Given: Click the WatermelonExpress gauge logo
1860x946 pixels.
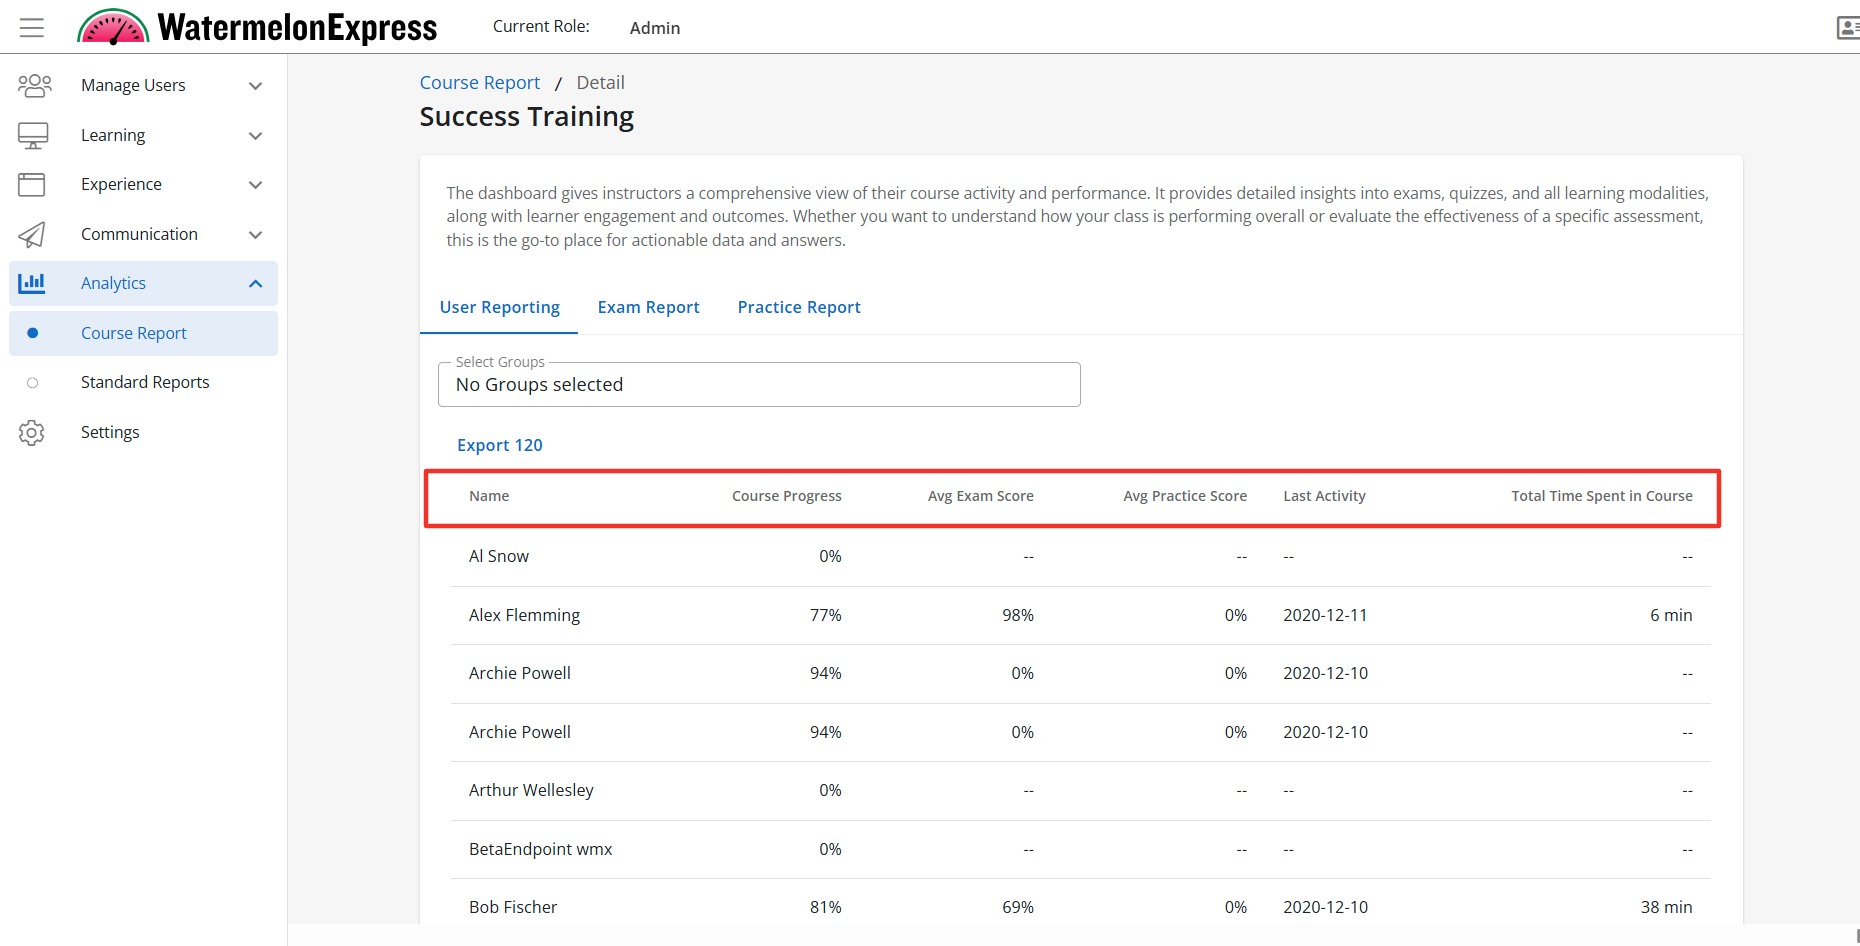Looking at the screenshot, I should pos(113,27).
